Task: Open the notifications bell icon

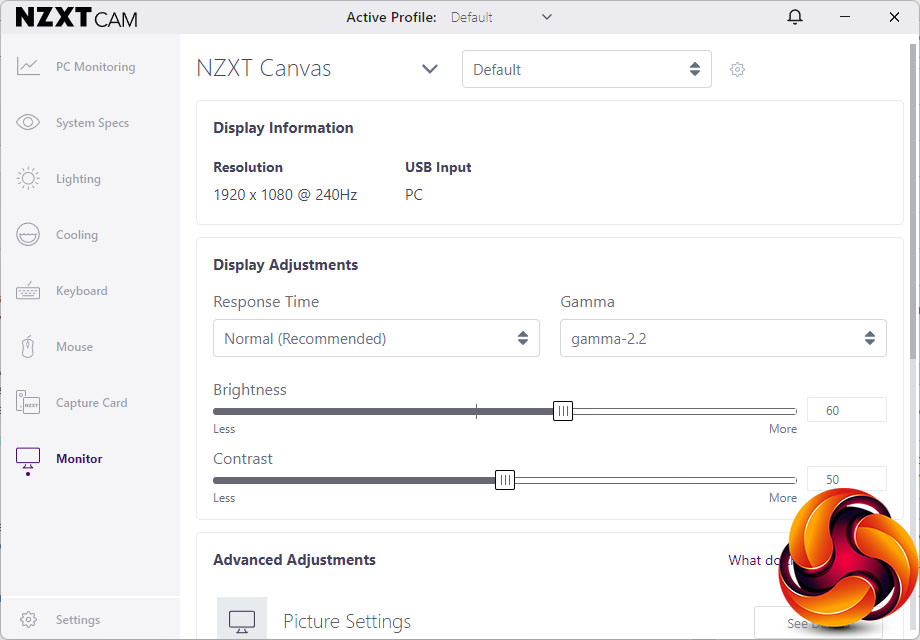Action: (x=795, y=17)
